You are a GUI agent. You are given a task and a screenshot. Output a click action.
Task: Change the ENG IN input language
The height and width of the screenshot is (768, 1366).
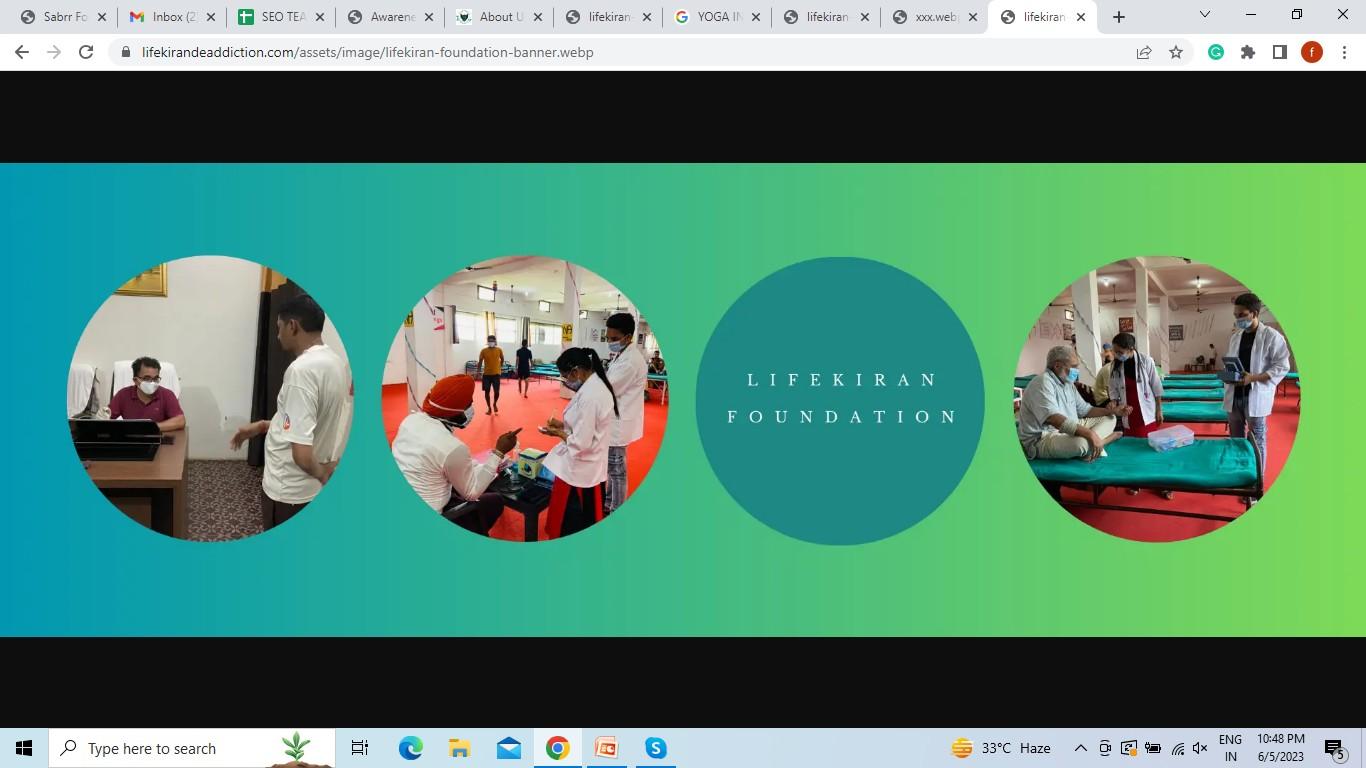pos(1230,748)
